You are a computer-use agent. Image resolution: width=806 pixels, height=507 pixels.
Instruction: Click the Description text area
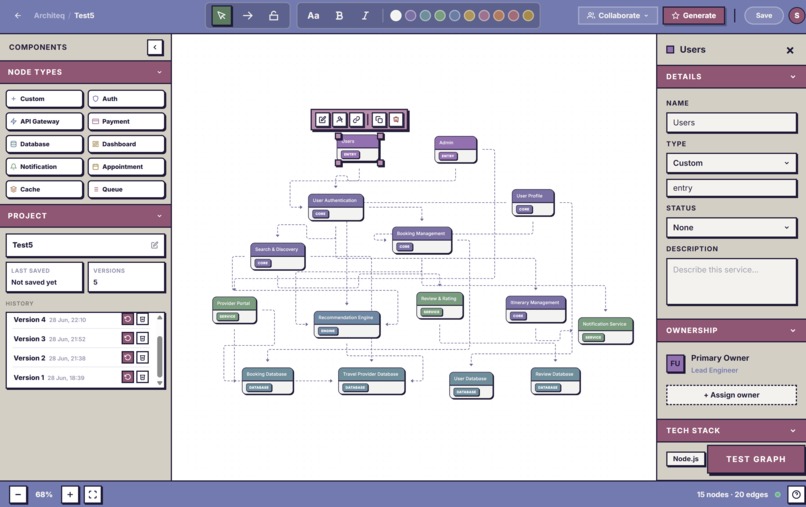[x=731, y=282]
